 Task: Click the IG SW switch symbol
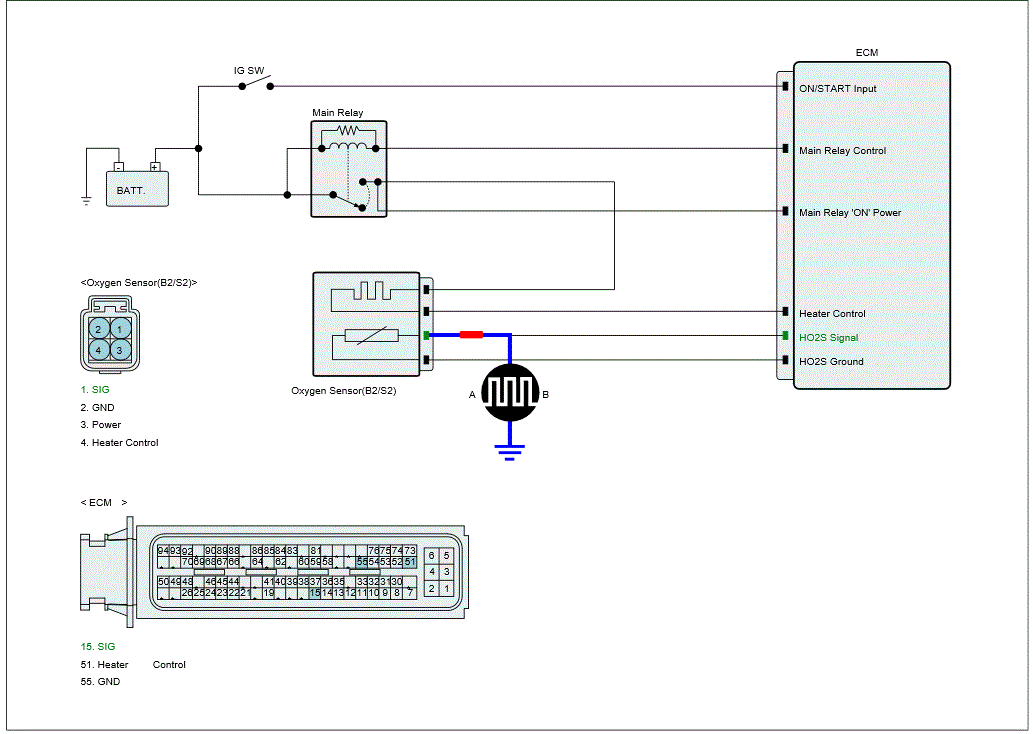(256, 83)
